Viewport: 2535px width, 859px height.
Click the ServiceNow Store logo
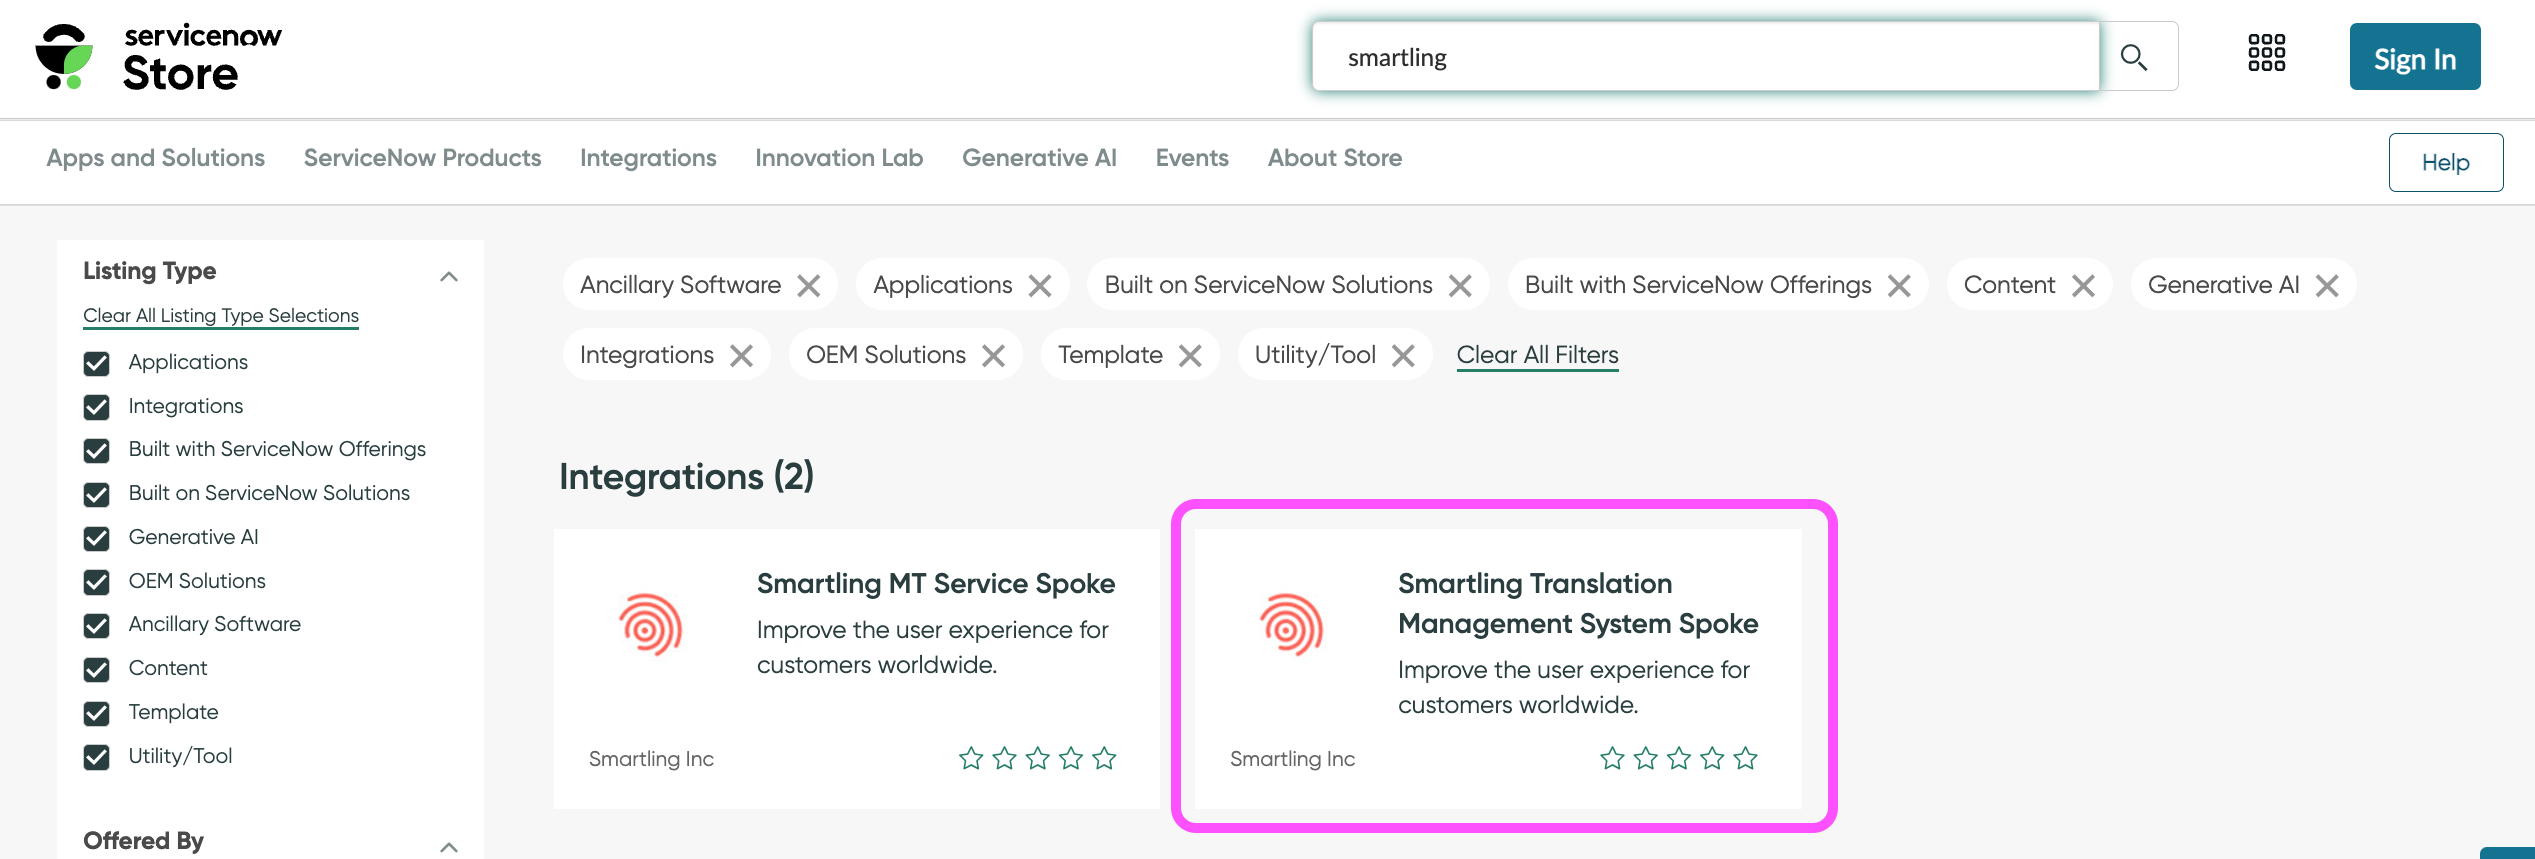(159, 57)
